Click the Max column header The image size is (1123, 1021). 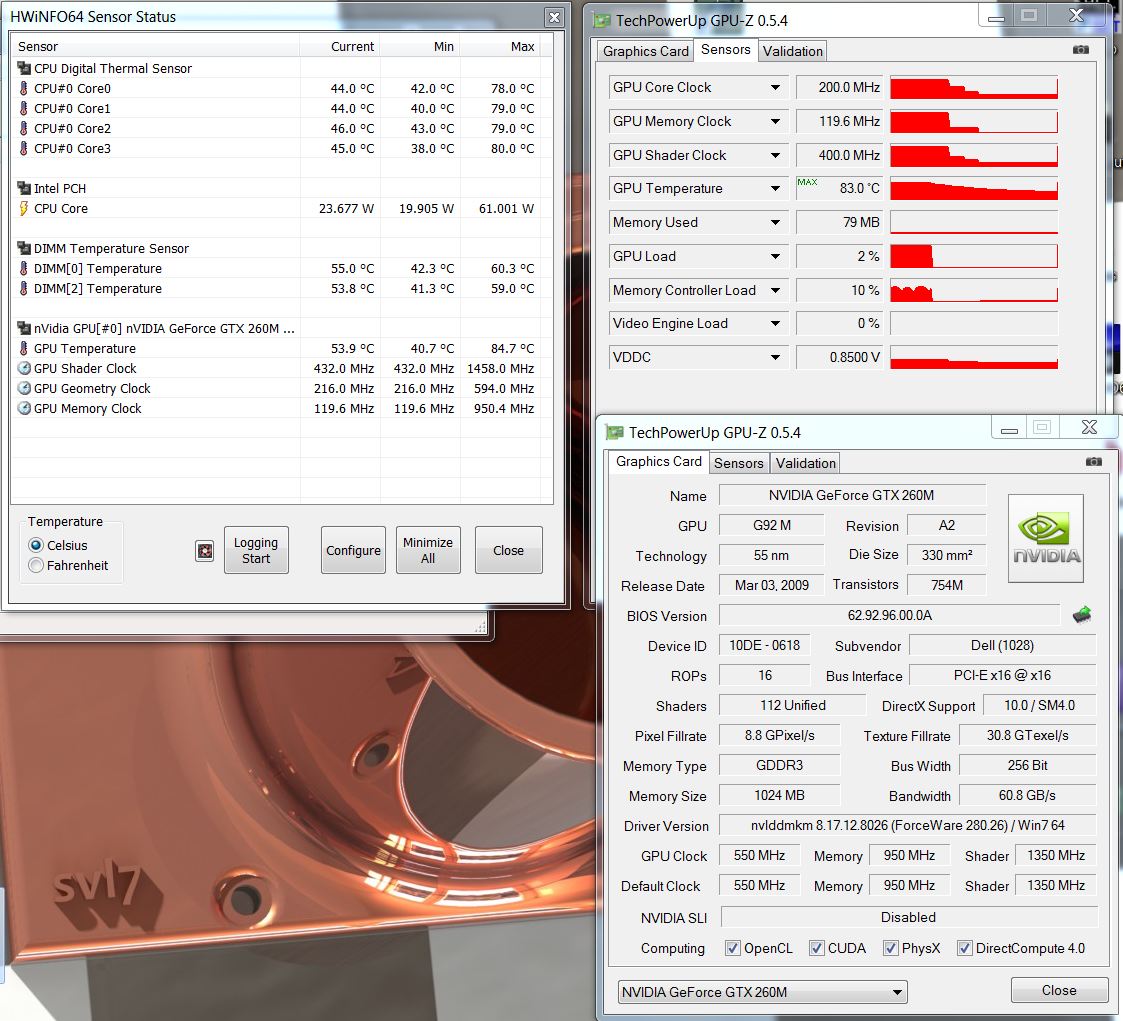(500, 47)
